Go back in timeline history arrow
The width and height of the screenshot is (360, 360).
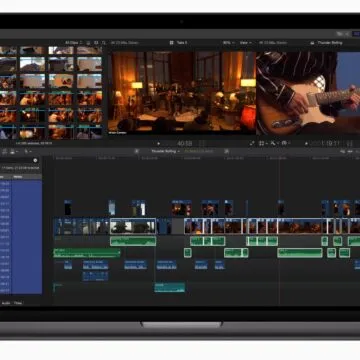click(x=137, y=151)
